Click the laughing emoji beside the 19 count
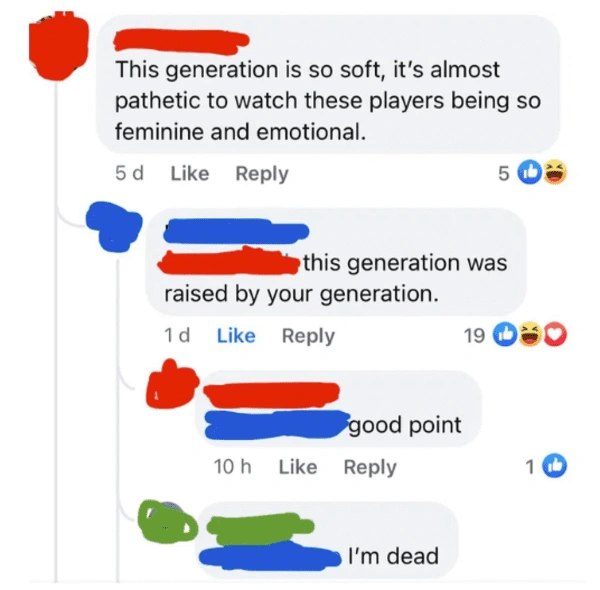The image size is (600, 590). coord(530,335)
